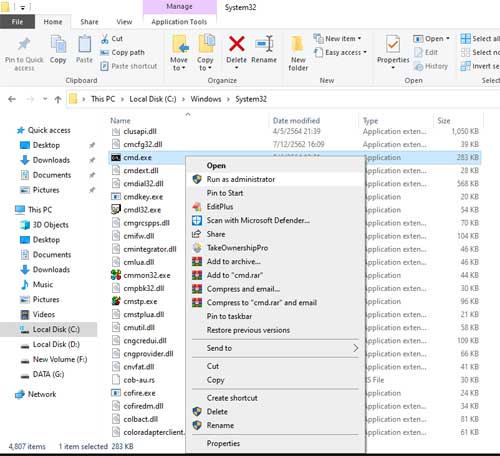Sort by Size column header
This screenshot has width=500, height=456.
coord(444,121)
